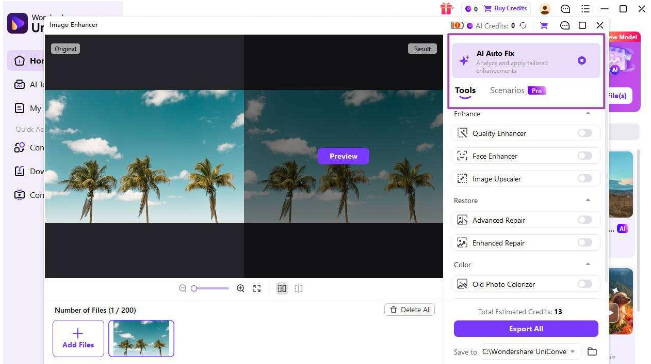651x364 pixels.
Task: Click the Face Enhancer tool icon
Action: pos(462,156)
